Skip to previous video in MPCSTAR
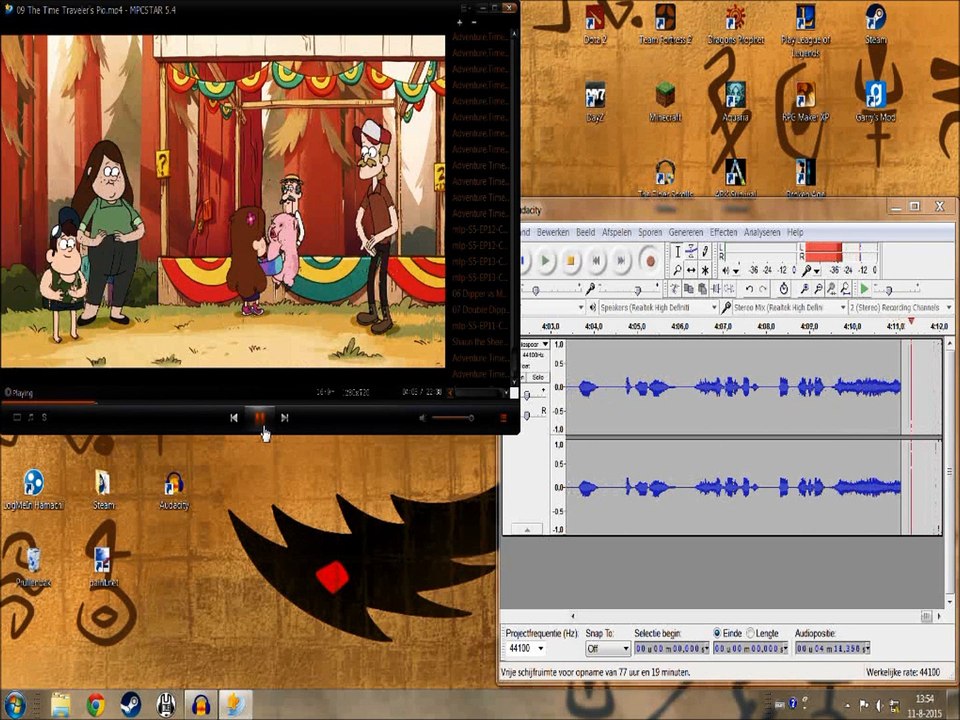 [233, 418]
